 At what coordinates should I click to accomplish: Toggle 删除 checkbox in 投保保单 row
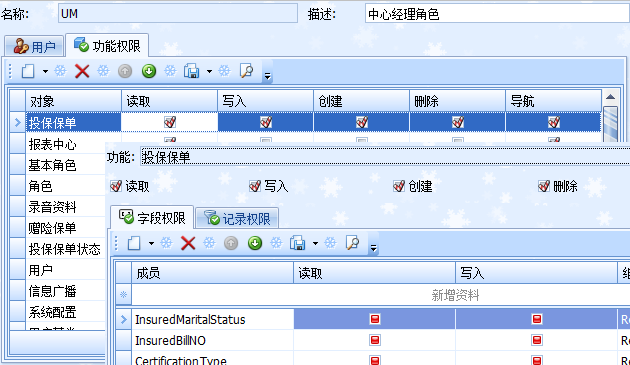pos(458,122)
